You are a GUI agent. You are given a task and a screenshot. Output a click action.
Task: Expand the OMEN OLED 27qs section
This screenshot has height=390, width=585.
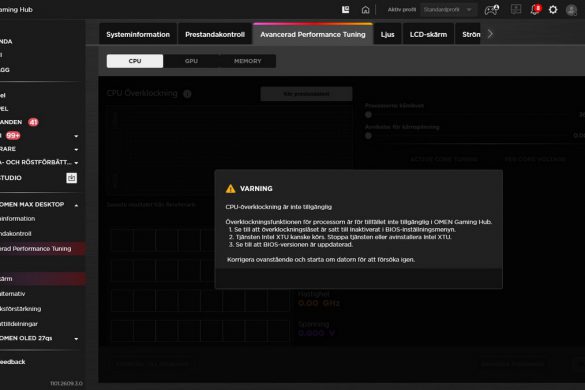tap(76, 339)
